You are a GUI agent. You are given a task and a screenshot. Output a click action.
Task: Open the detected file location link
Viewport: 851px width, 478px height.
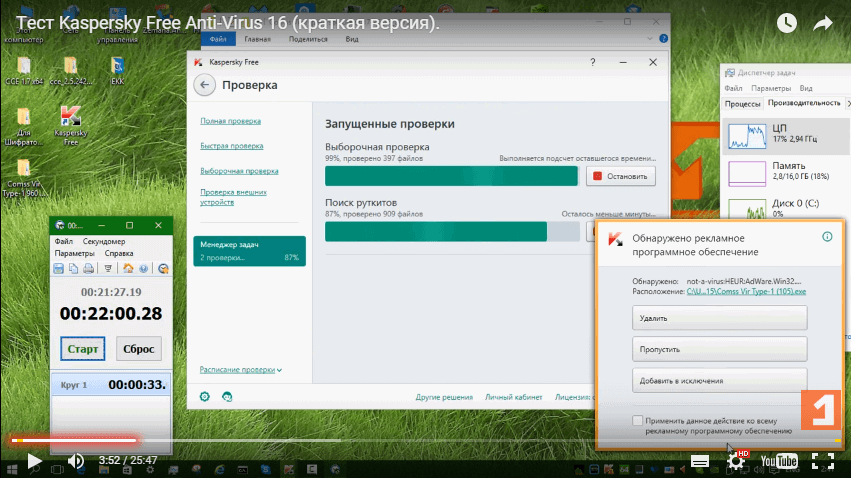(746, 291)
